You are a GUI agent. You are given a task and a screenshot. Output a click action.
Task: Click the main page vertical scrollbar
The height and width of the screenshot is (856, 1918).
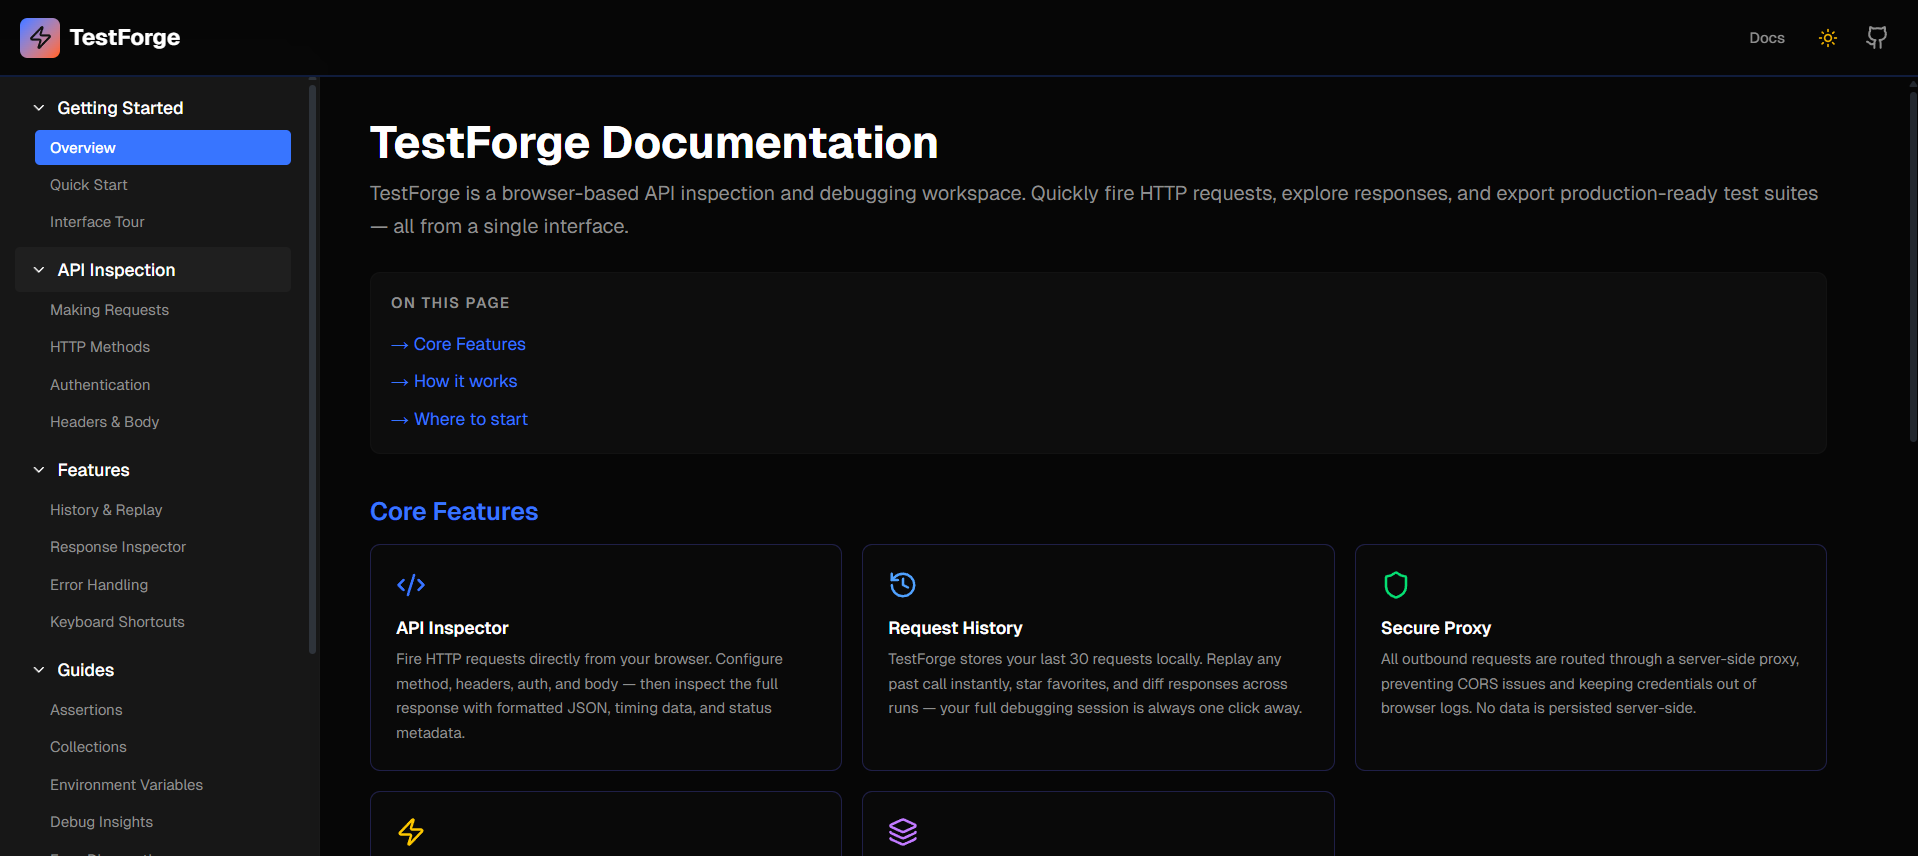click(x=1913, y=265)
